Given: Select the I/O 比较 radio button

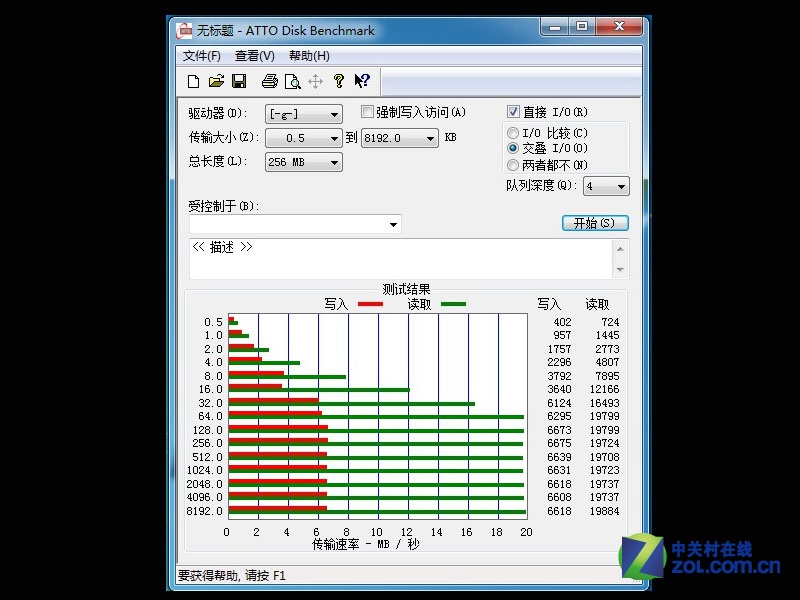Looking at the screenshot, I should click(514, 133).
